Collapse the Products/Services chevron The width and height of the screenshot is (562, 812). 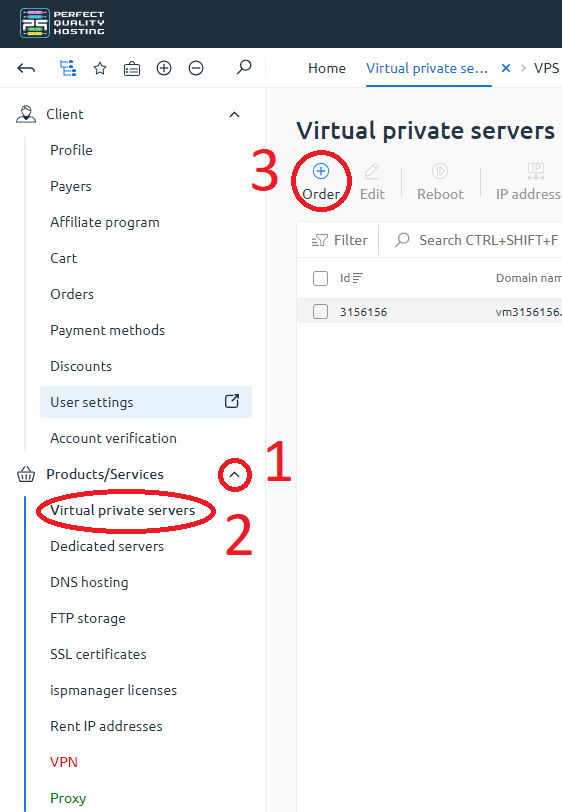coord(234,474)
